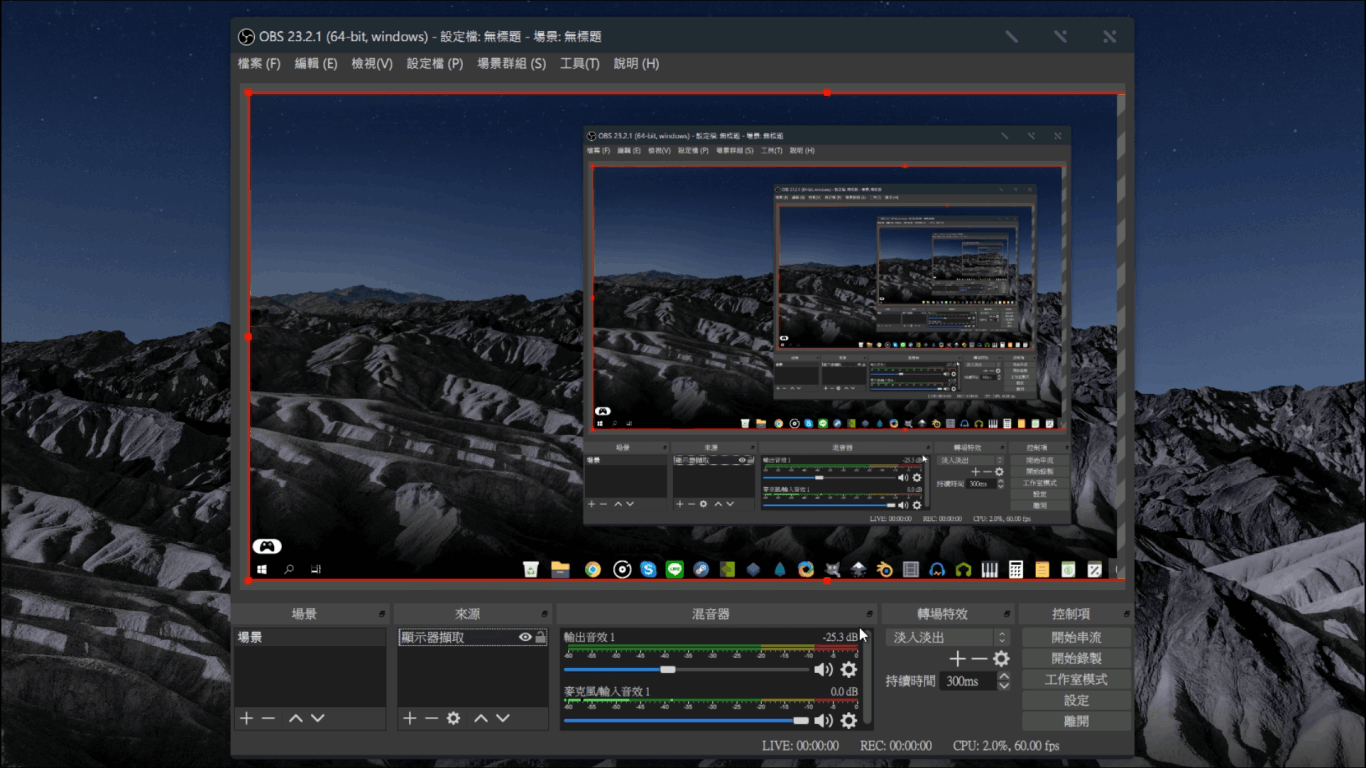Viewport: 1366px width, 768px height.
Task: Click the 開始串流 button
Action: 1076,637
